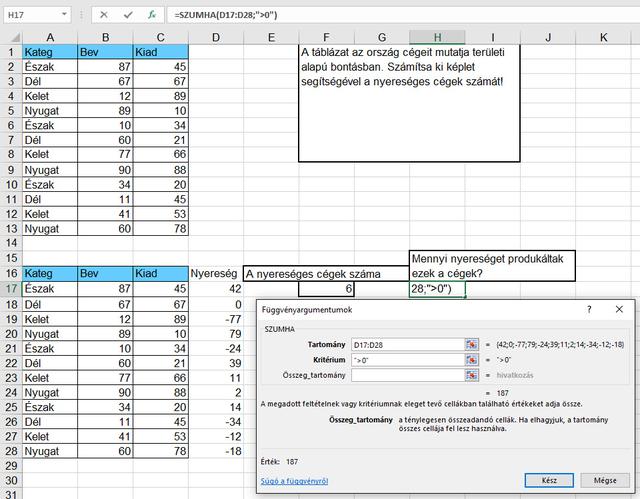The image size is (640, 499).
Task: Click cell B16 'Bev' header
Action: [105, 273]
